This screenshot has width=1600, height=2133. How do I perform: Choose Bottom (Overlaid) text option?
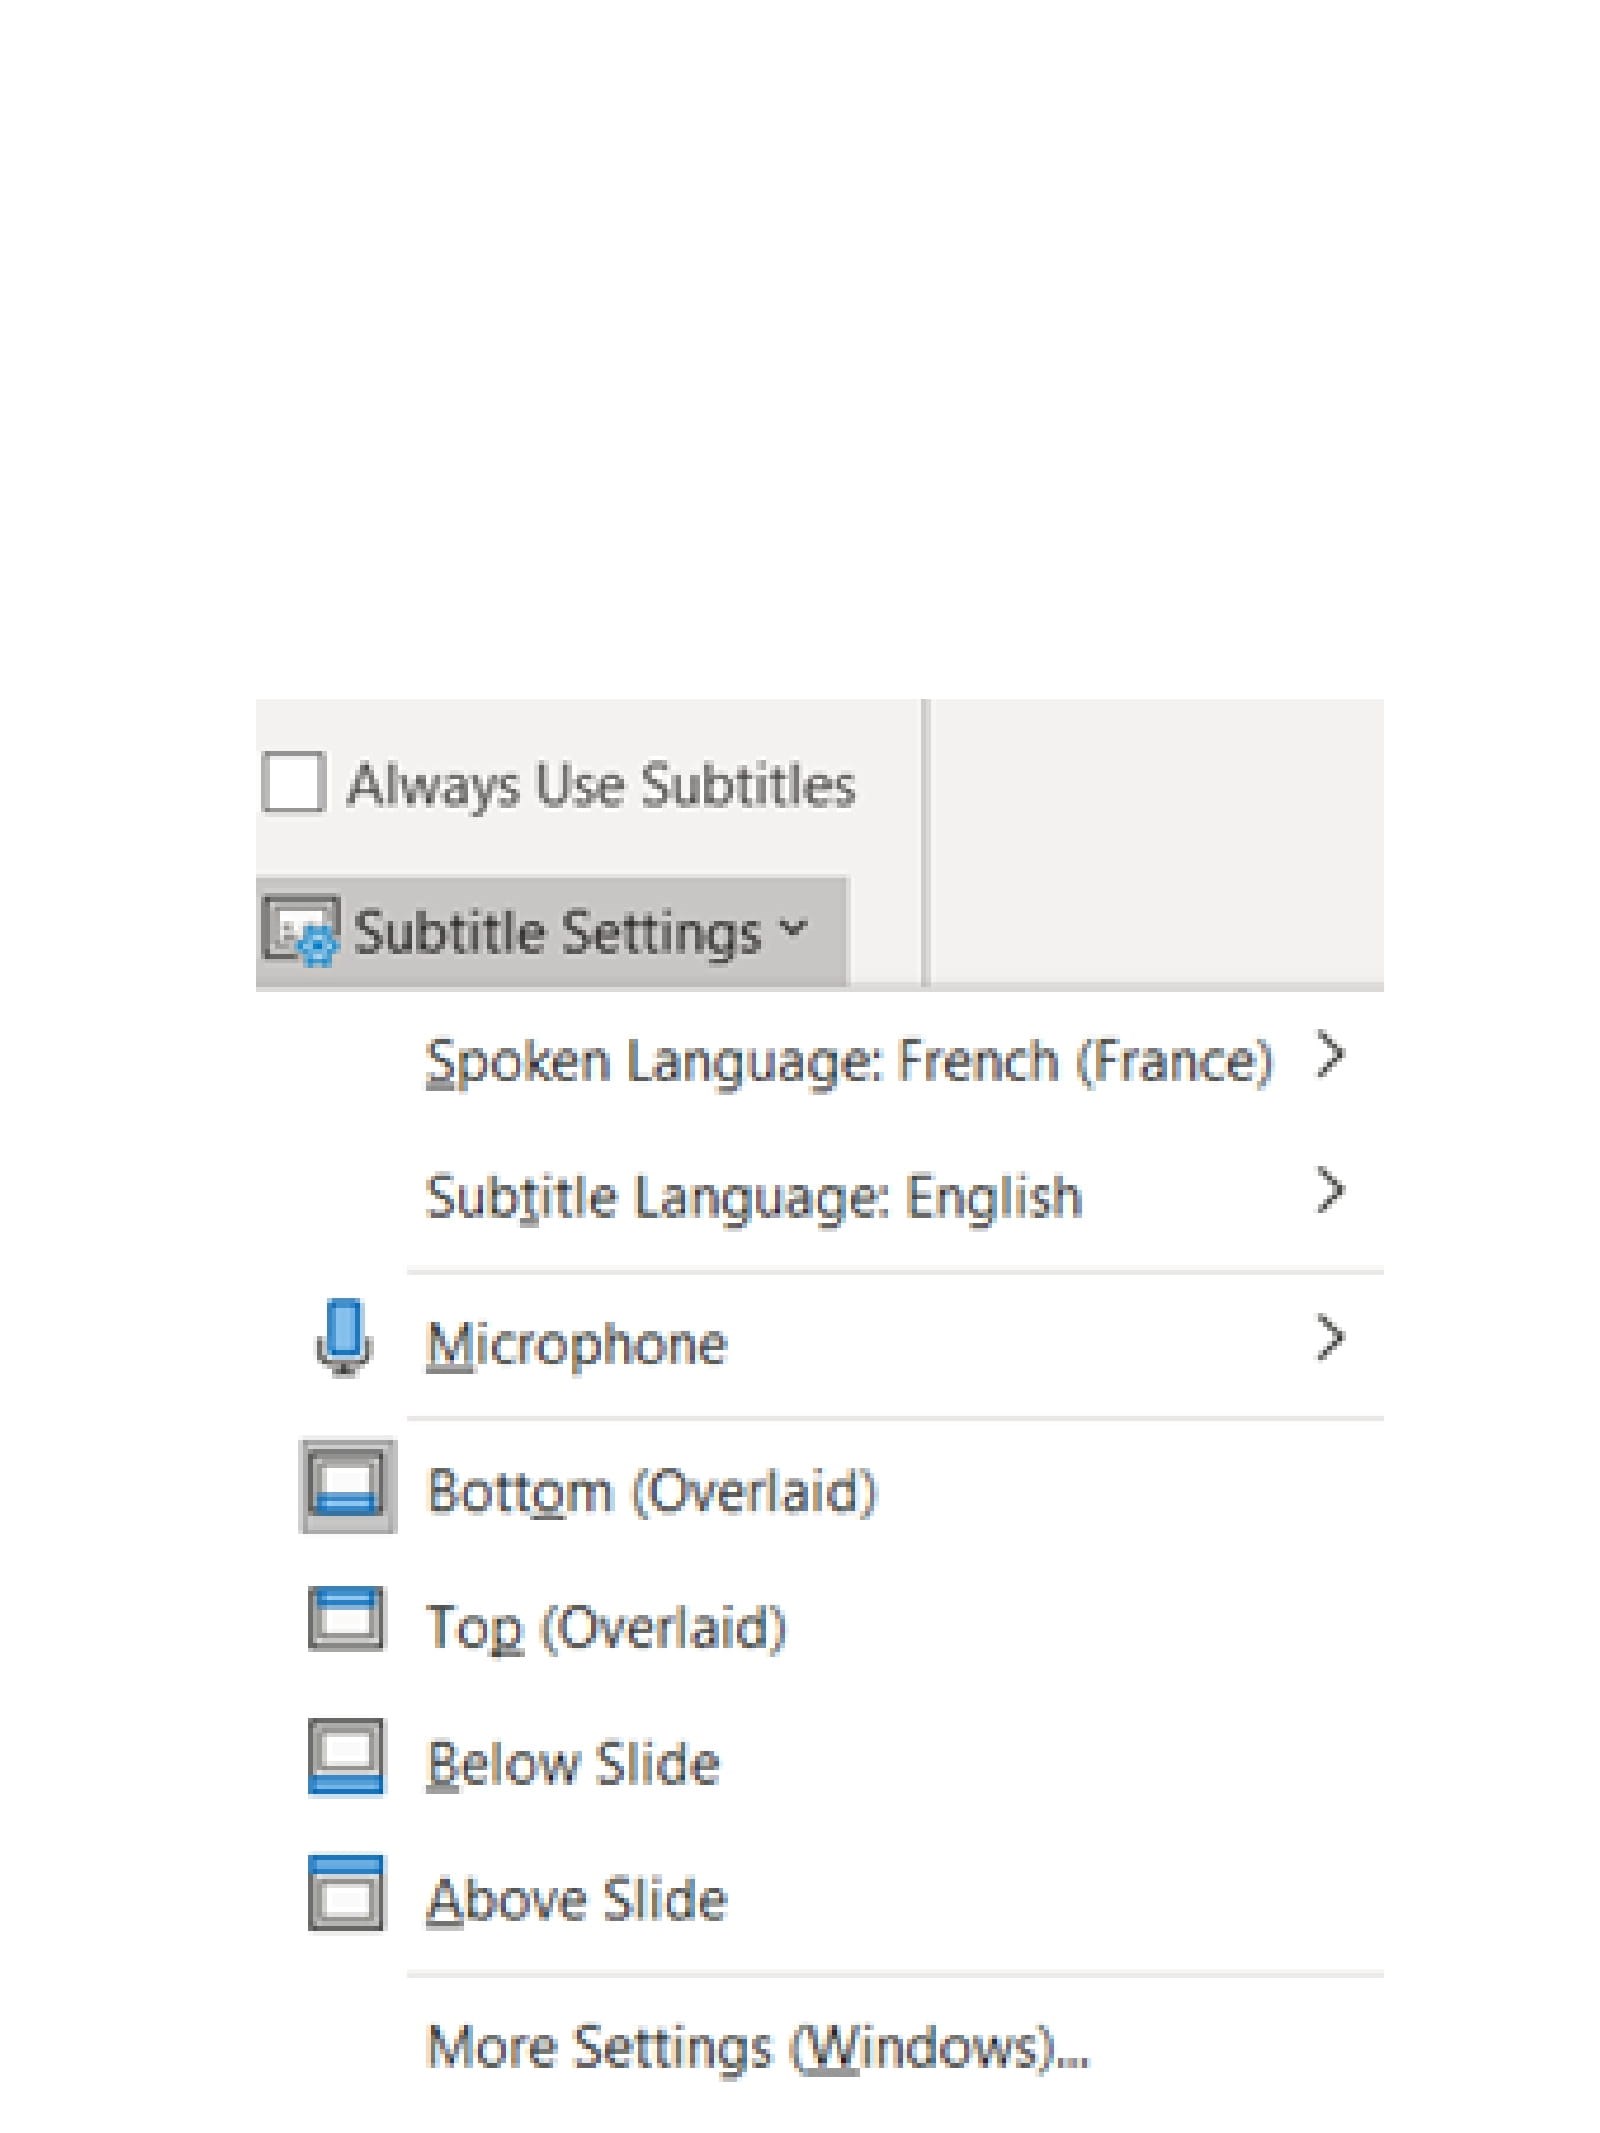click(652, 1491)
